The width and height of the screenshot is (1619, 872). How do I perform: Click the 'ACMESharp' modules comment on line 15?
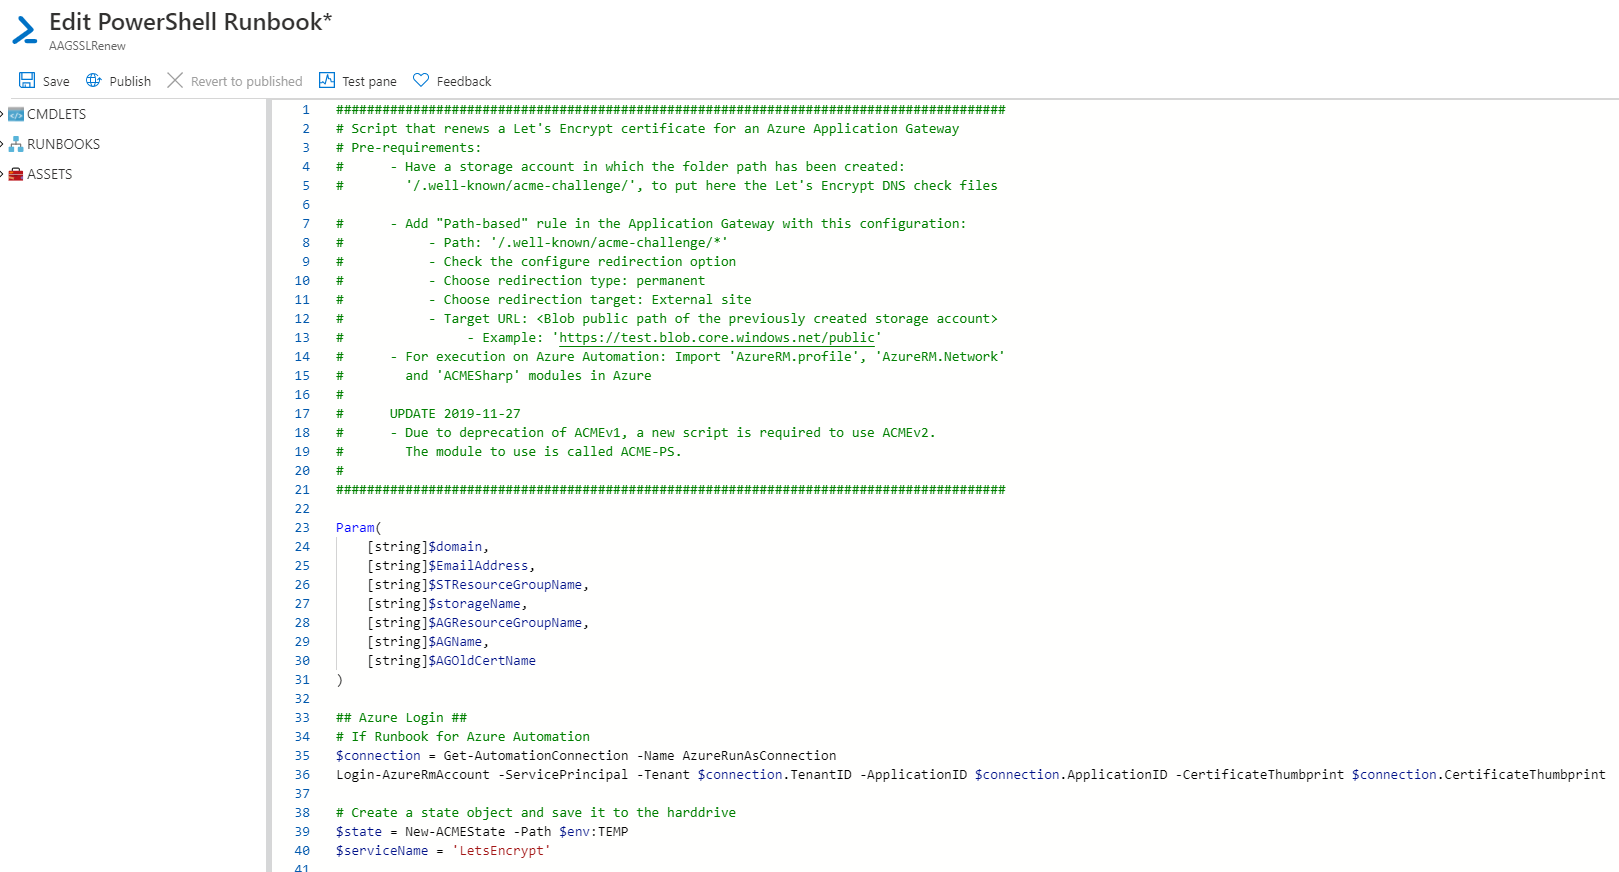coord(528,376)
